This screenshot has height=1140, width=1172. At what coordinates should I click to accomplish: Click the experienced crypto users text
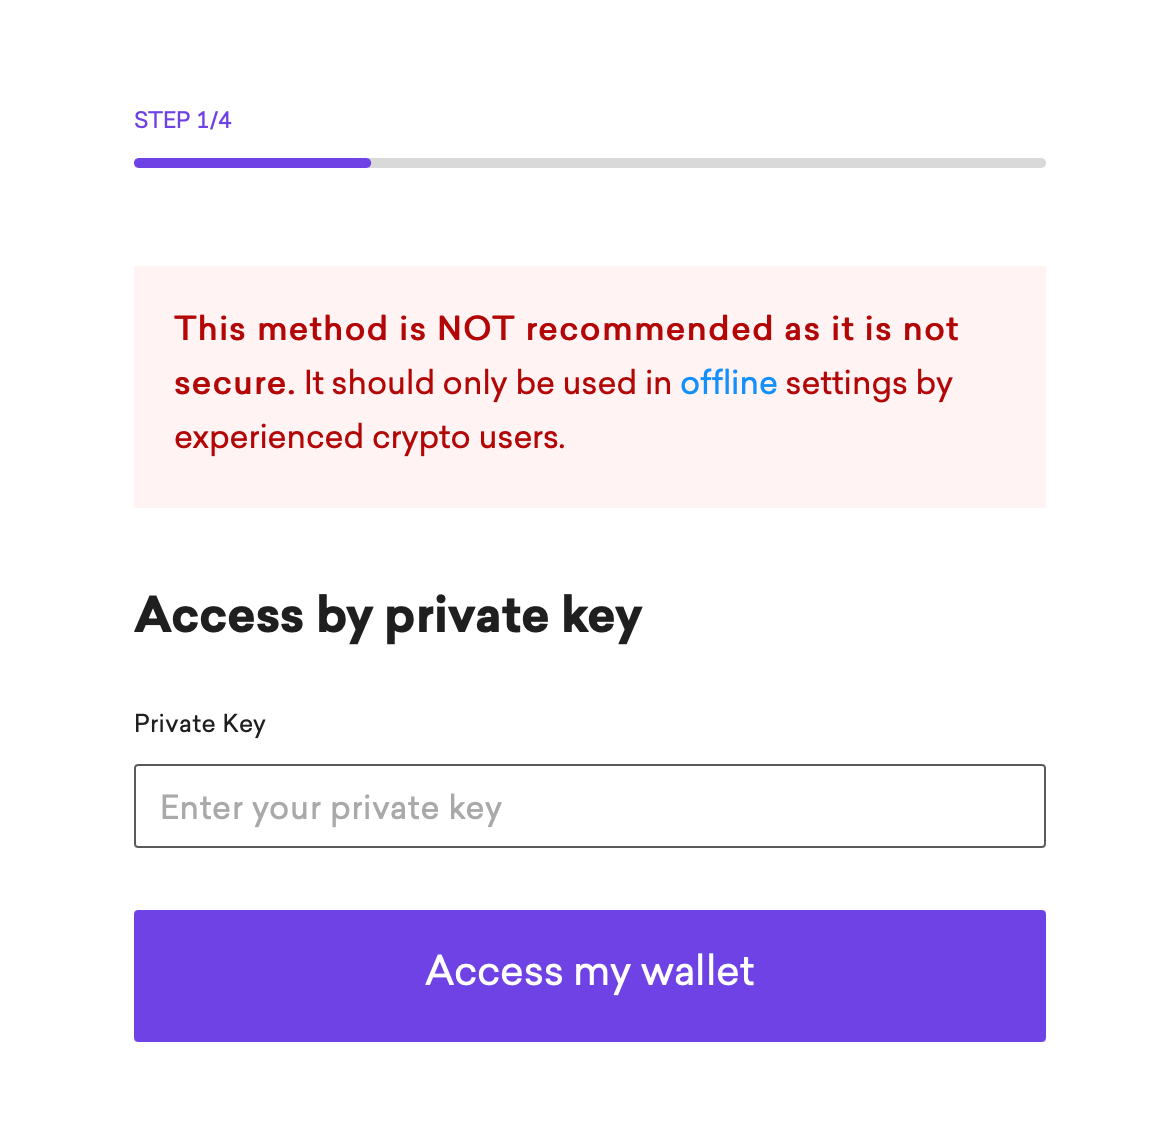click(x=369, y=437)
